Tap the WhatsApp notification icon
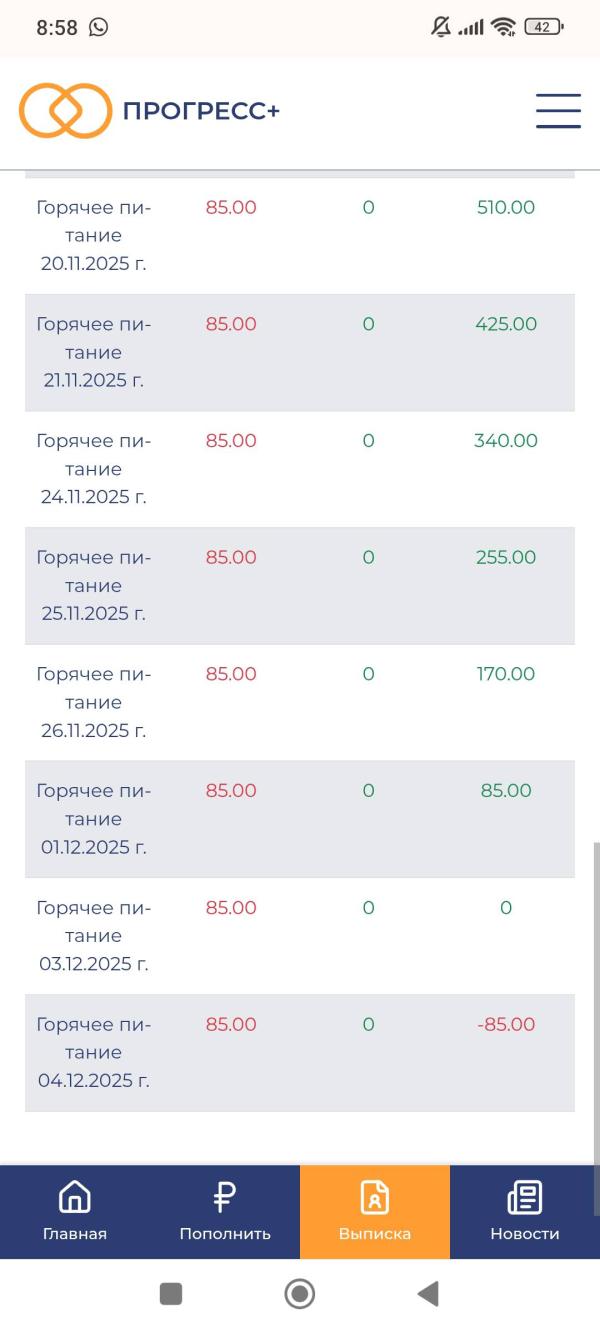The height and width of the screenshot is (1332, 600). point(98,28)
